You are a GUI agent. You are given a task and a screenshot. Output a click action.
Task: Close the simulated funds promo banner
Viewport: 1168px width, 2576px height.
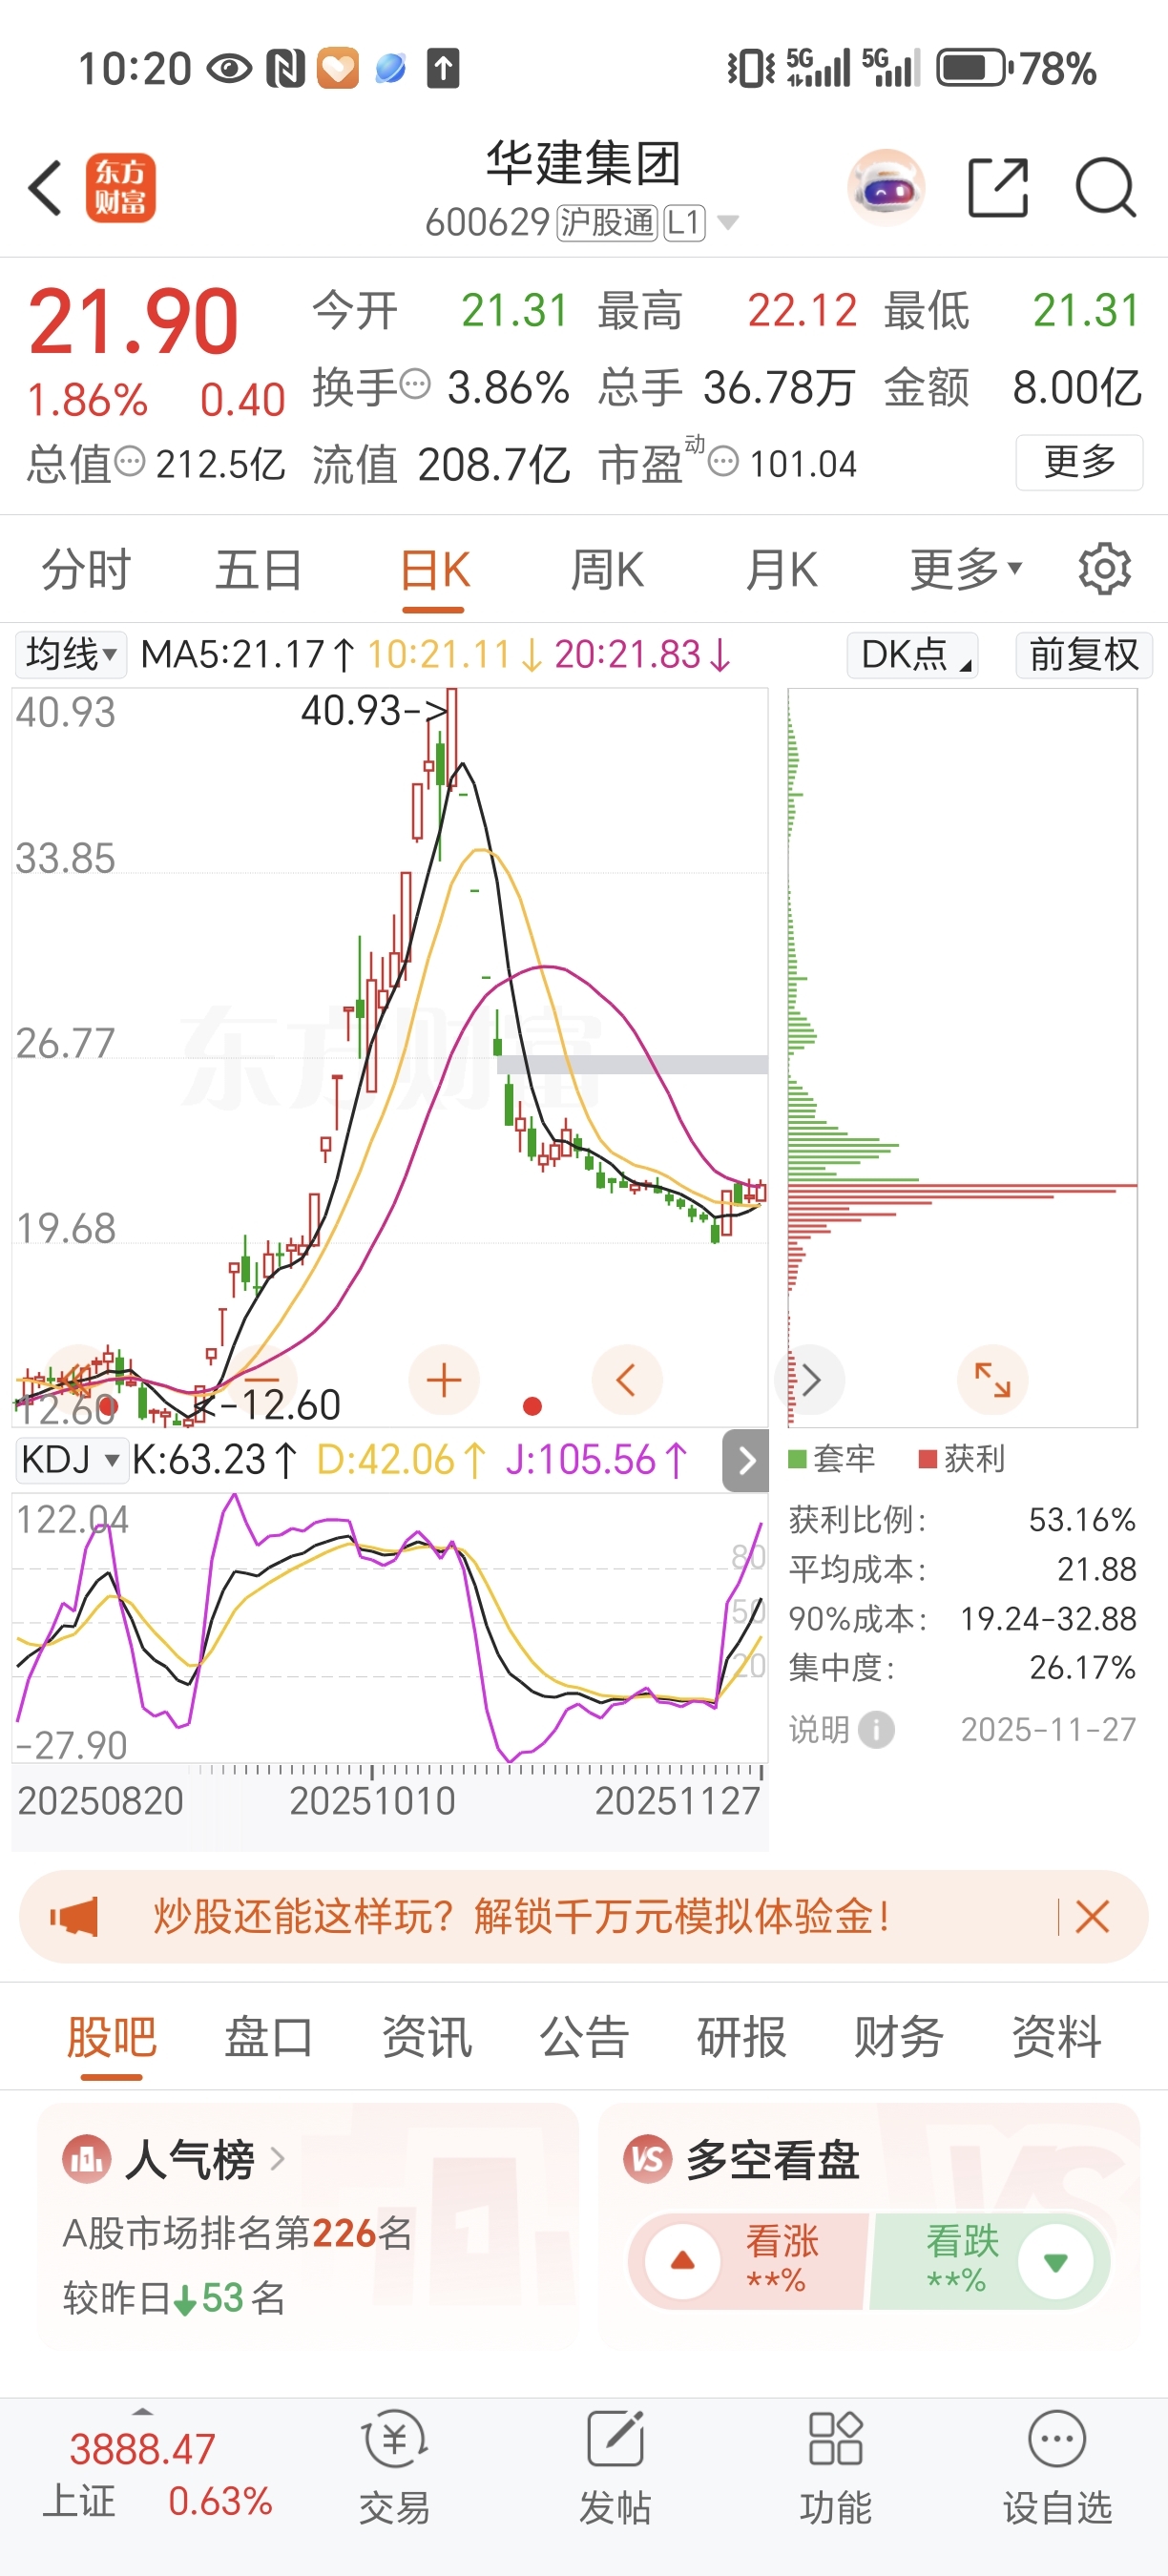[1092, 1917]
